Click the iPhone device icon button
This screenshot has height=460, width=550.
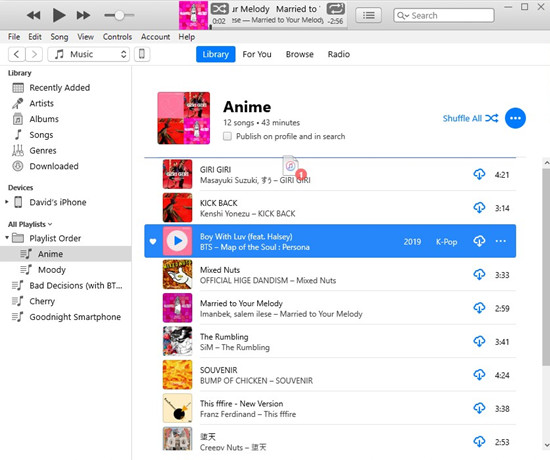142,54
